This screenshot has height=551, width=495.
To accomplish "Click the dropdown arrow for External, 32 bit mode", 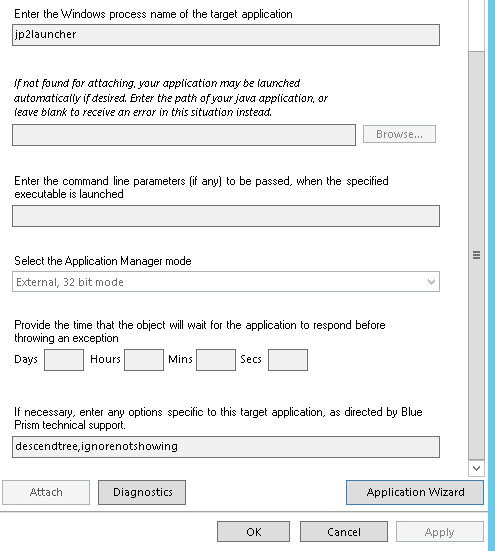I will [x=431, y=281].
